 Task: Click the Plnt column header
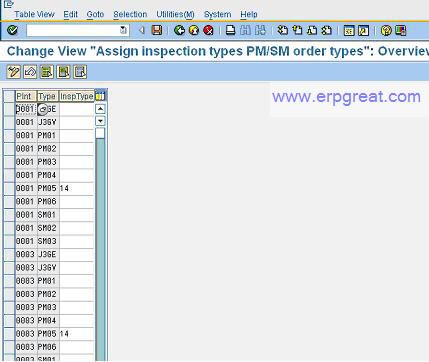click(x=26, y=96)
